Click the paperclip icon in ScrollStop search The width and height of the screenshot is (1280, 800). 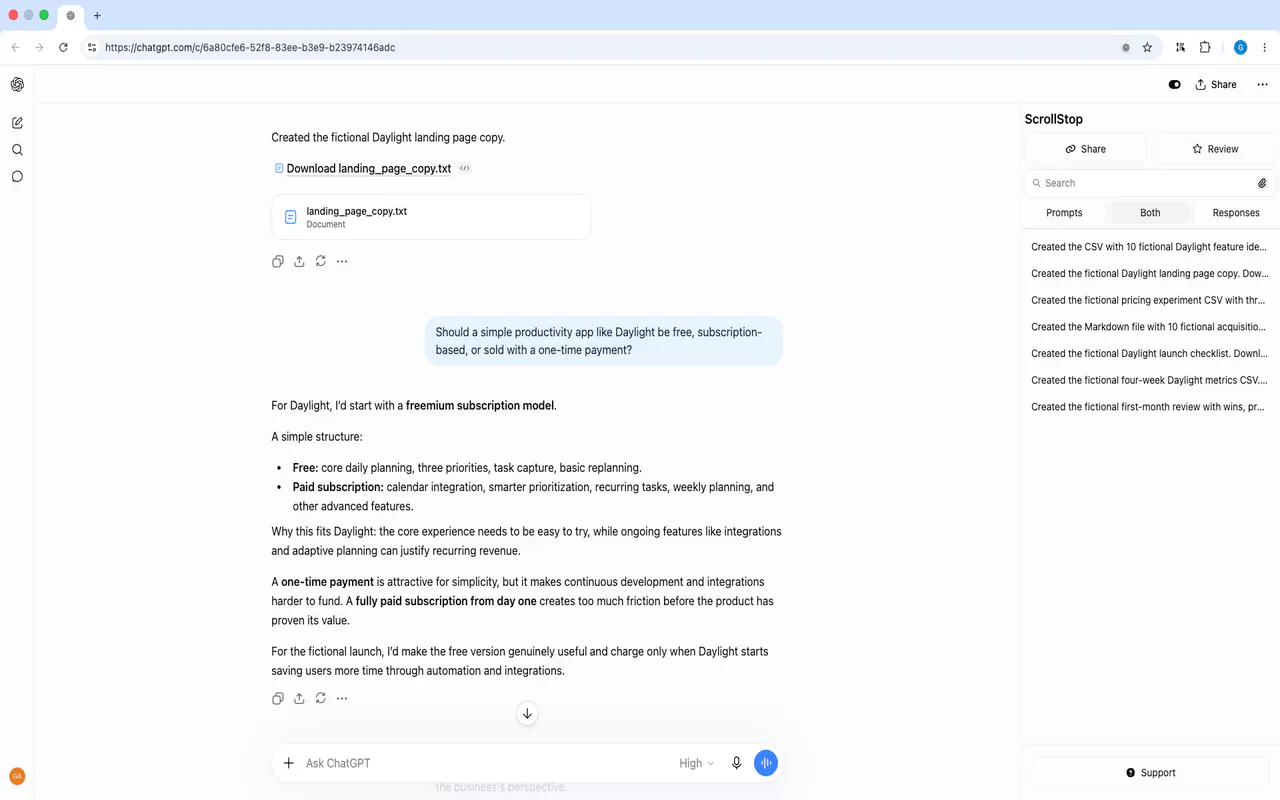pos(1262,183)
